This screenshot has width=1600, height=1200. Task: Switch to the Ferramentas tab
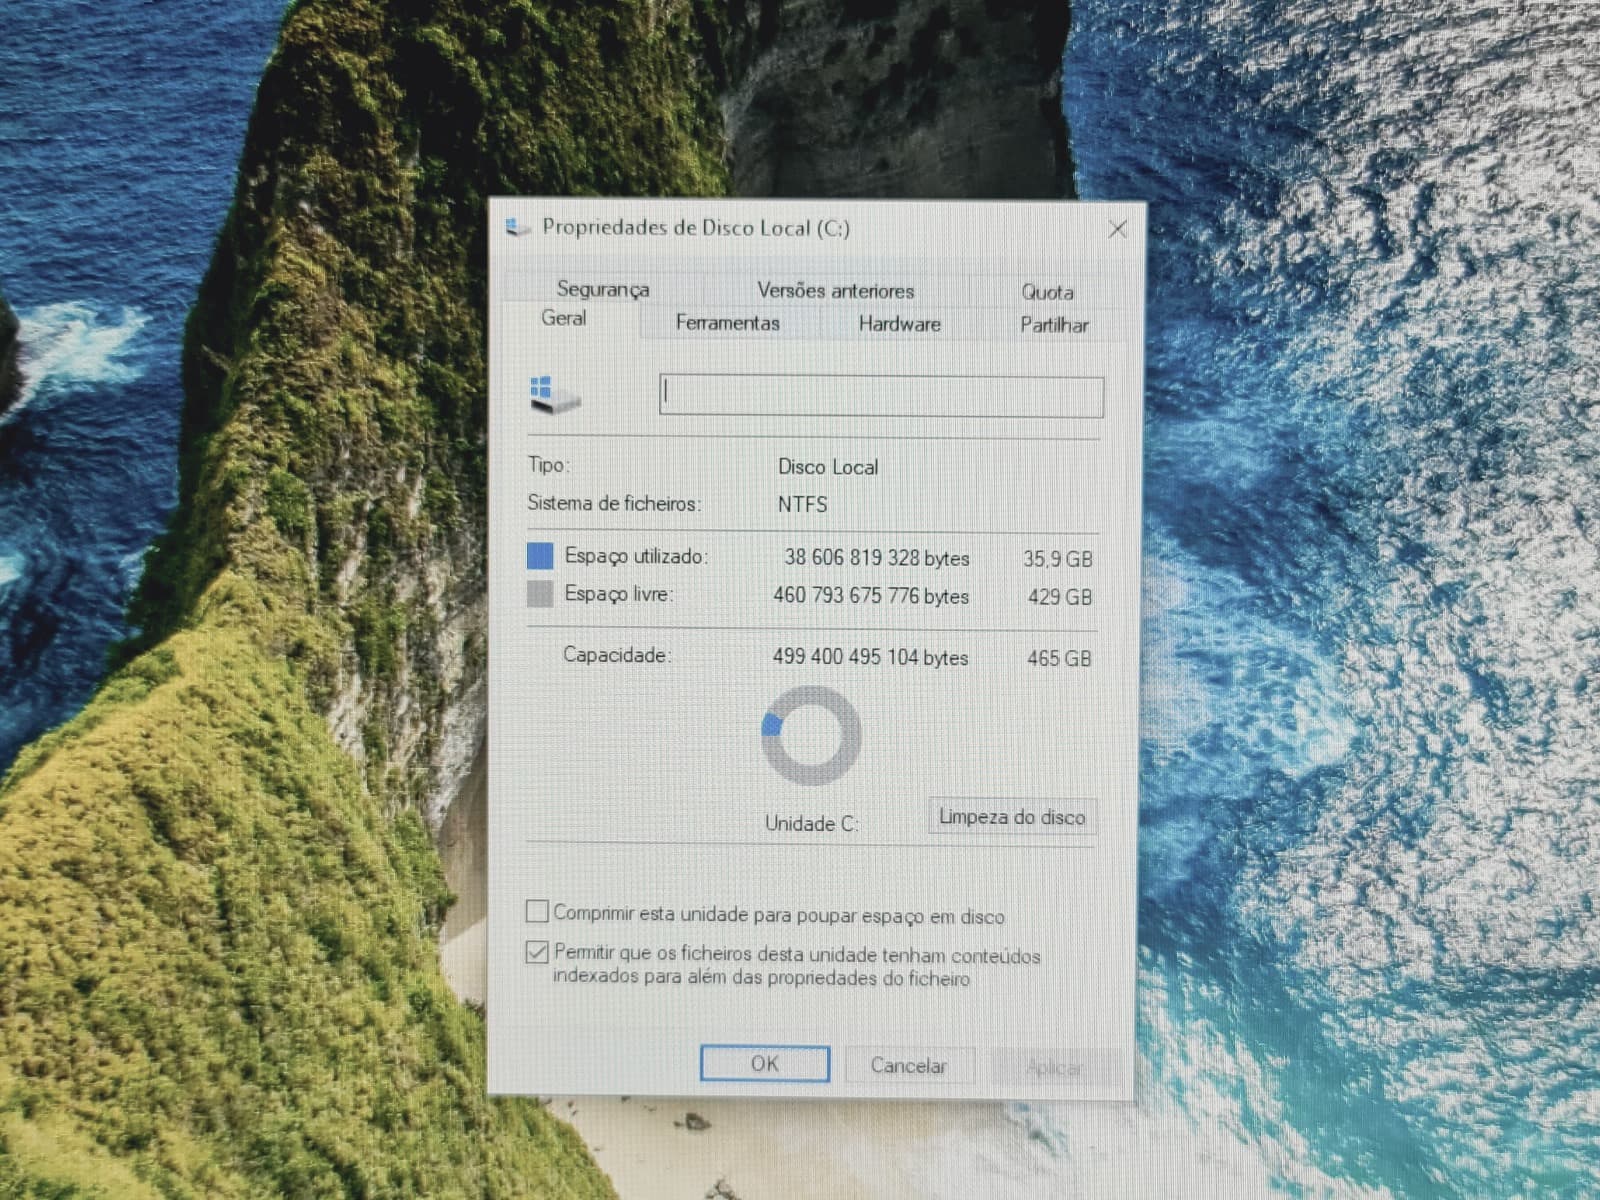(x=727, y=323)
